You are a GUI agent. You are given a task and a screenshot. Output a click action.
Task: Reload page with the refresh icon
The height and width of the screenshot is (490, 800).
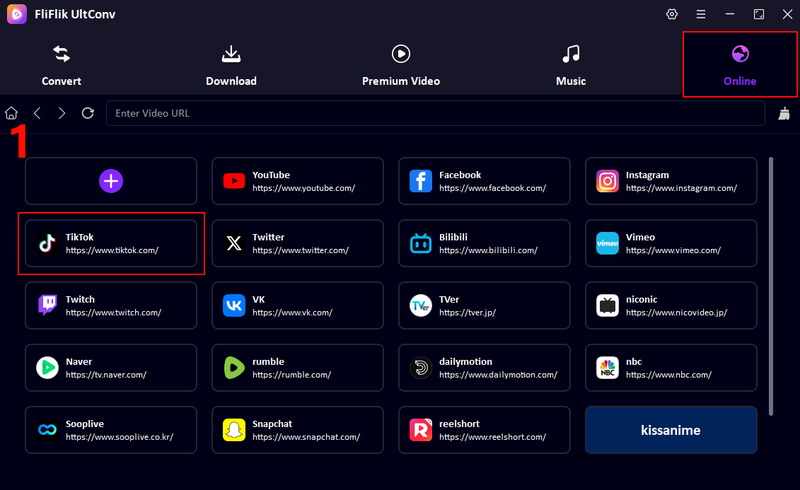(x=88, y=113)
